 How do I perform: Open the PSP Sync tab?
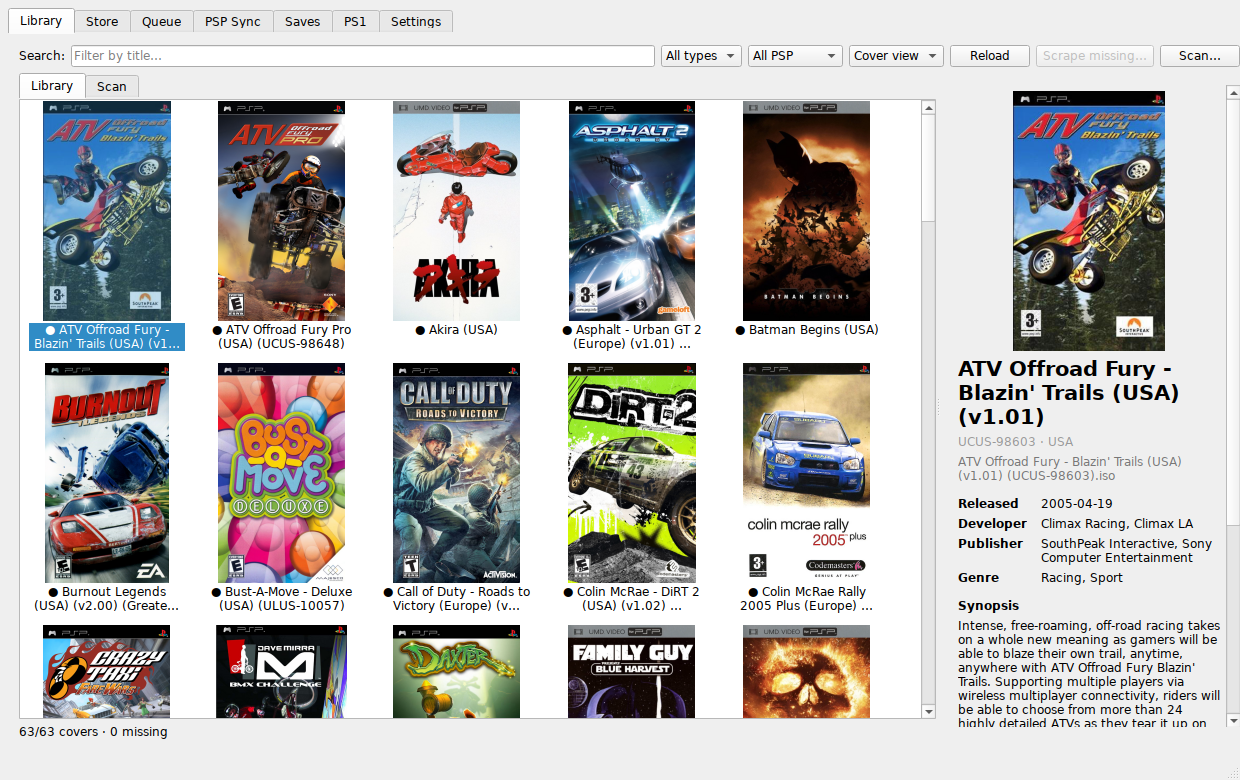tap(233, 21)
